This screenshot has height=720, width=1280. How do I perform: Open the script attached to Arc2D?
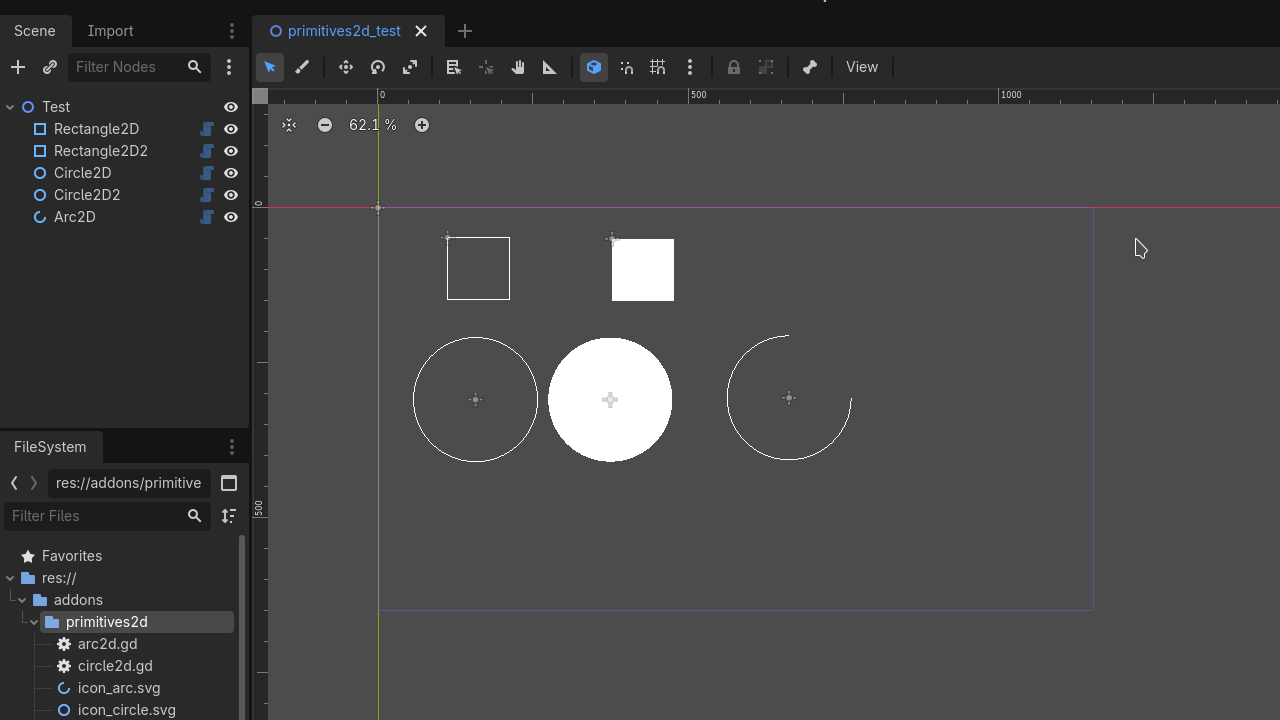[x=207, y=217]
